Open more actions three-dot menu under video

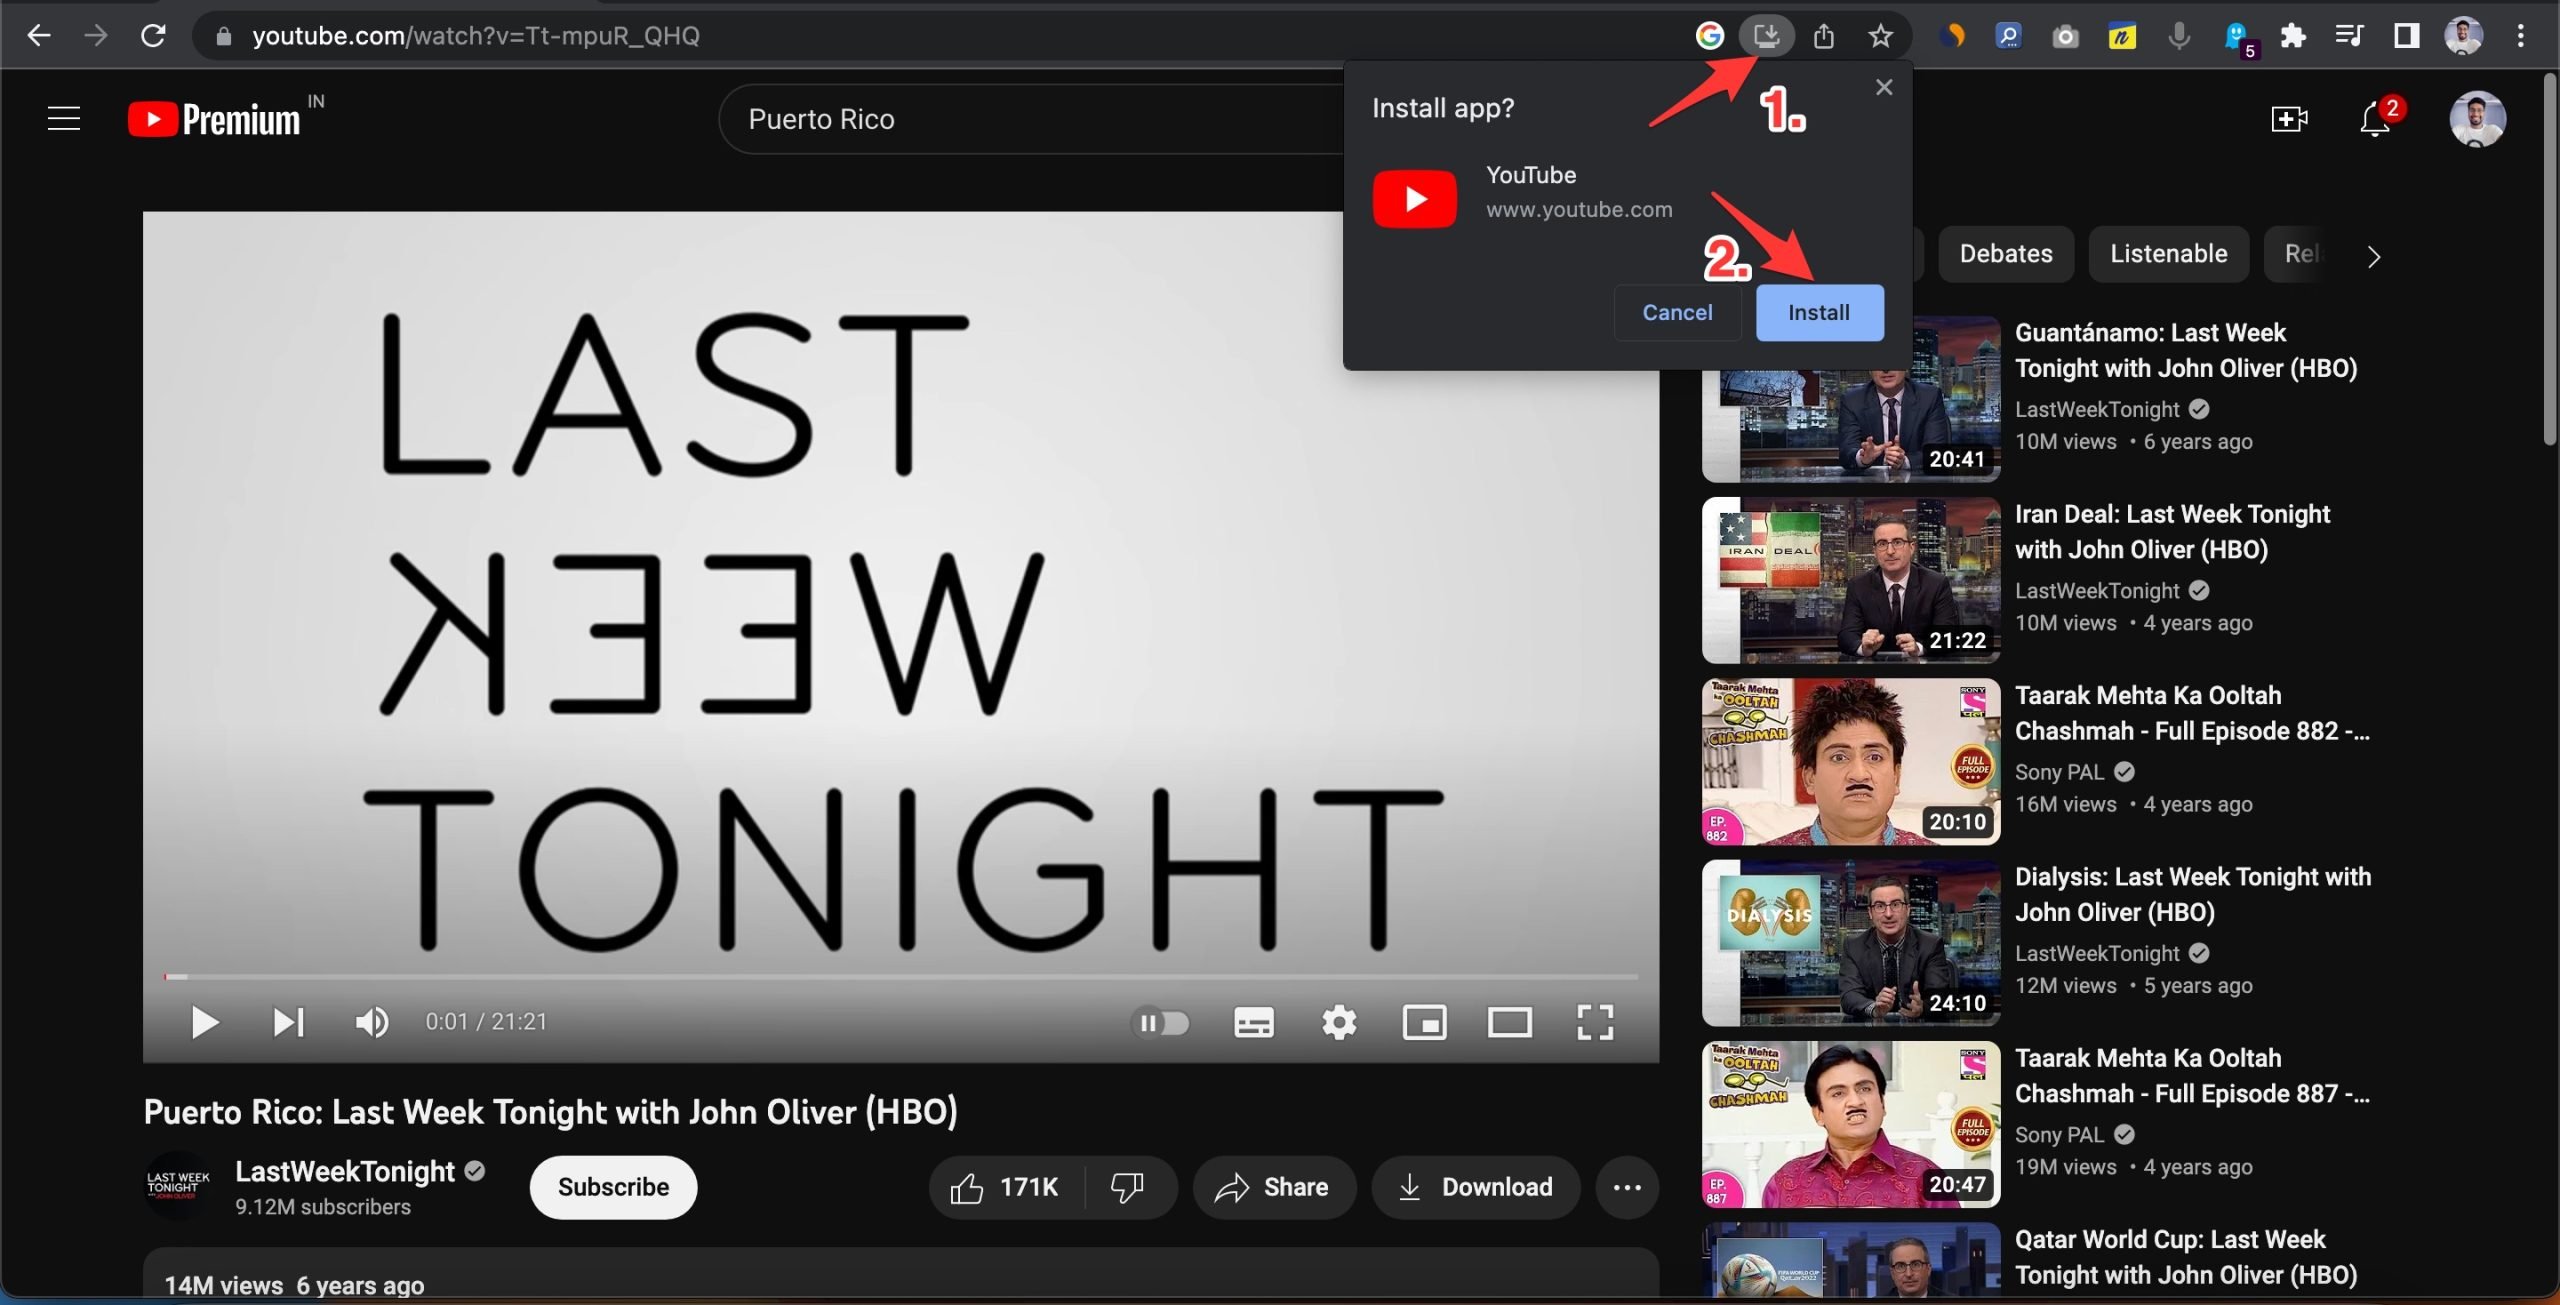pyautogui.click(x=1627, y=1187)
